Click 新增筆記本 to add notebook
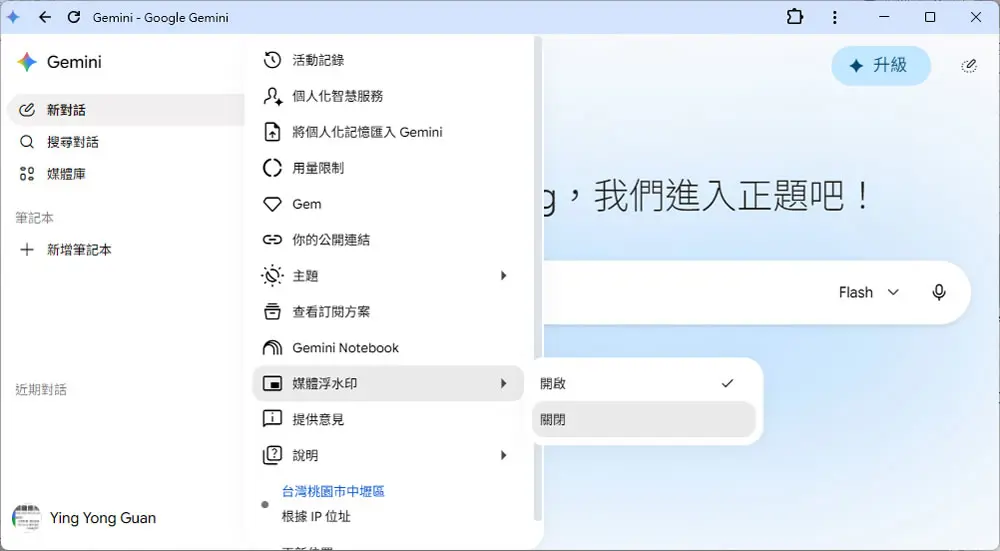This screenshot has width=1000, height=551. [126, 249]
